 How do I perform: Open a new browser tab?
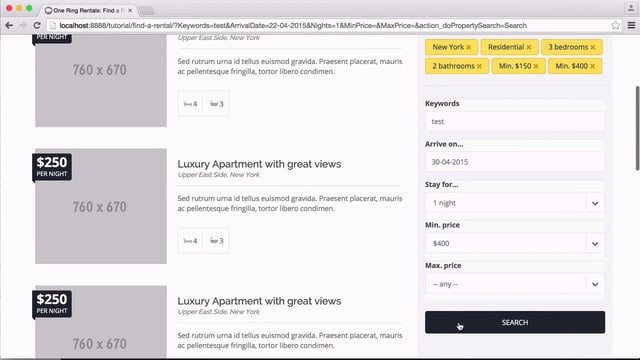pos(147,10)
